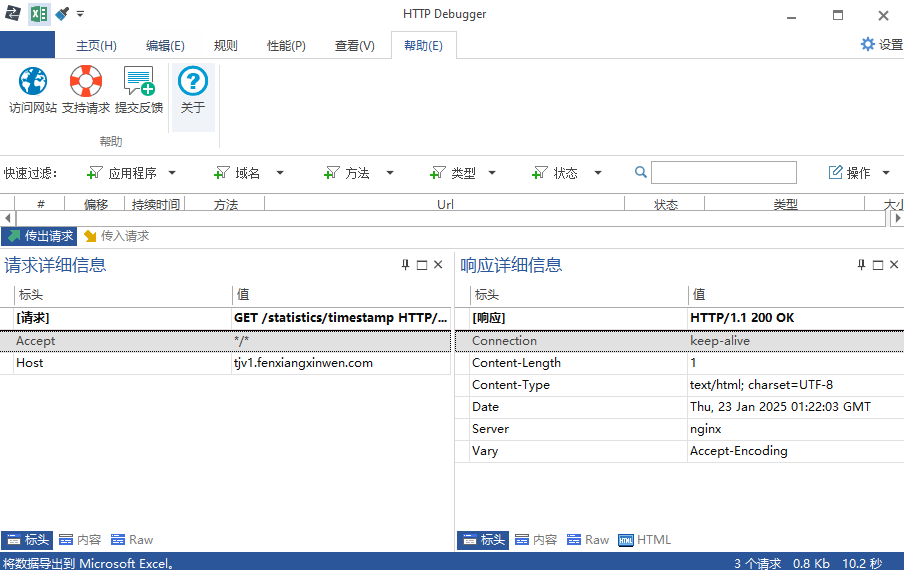Select the Help 帮助(E) ribbon tab

(423, 46)
